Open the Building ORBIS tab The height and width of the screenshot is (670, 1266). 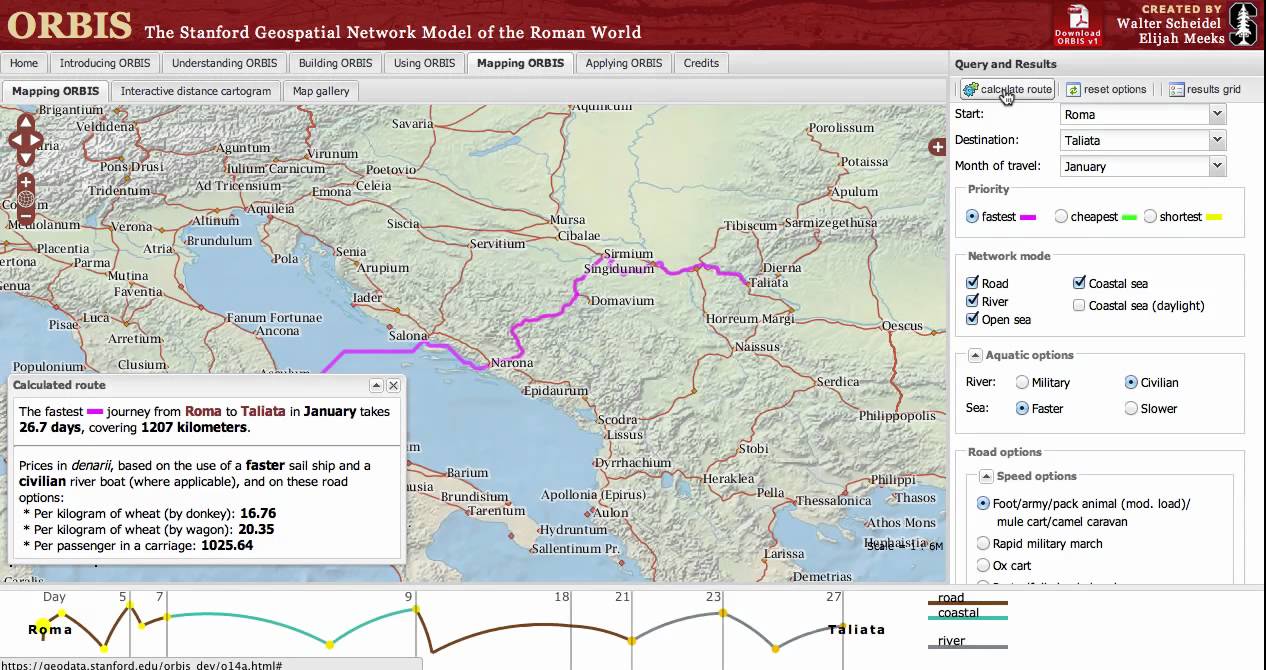coord(336,62)
